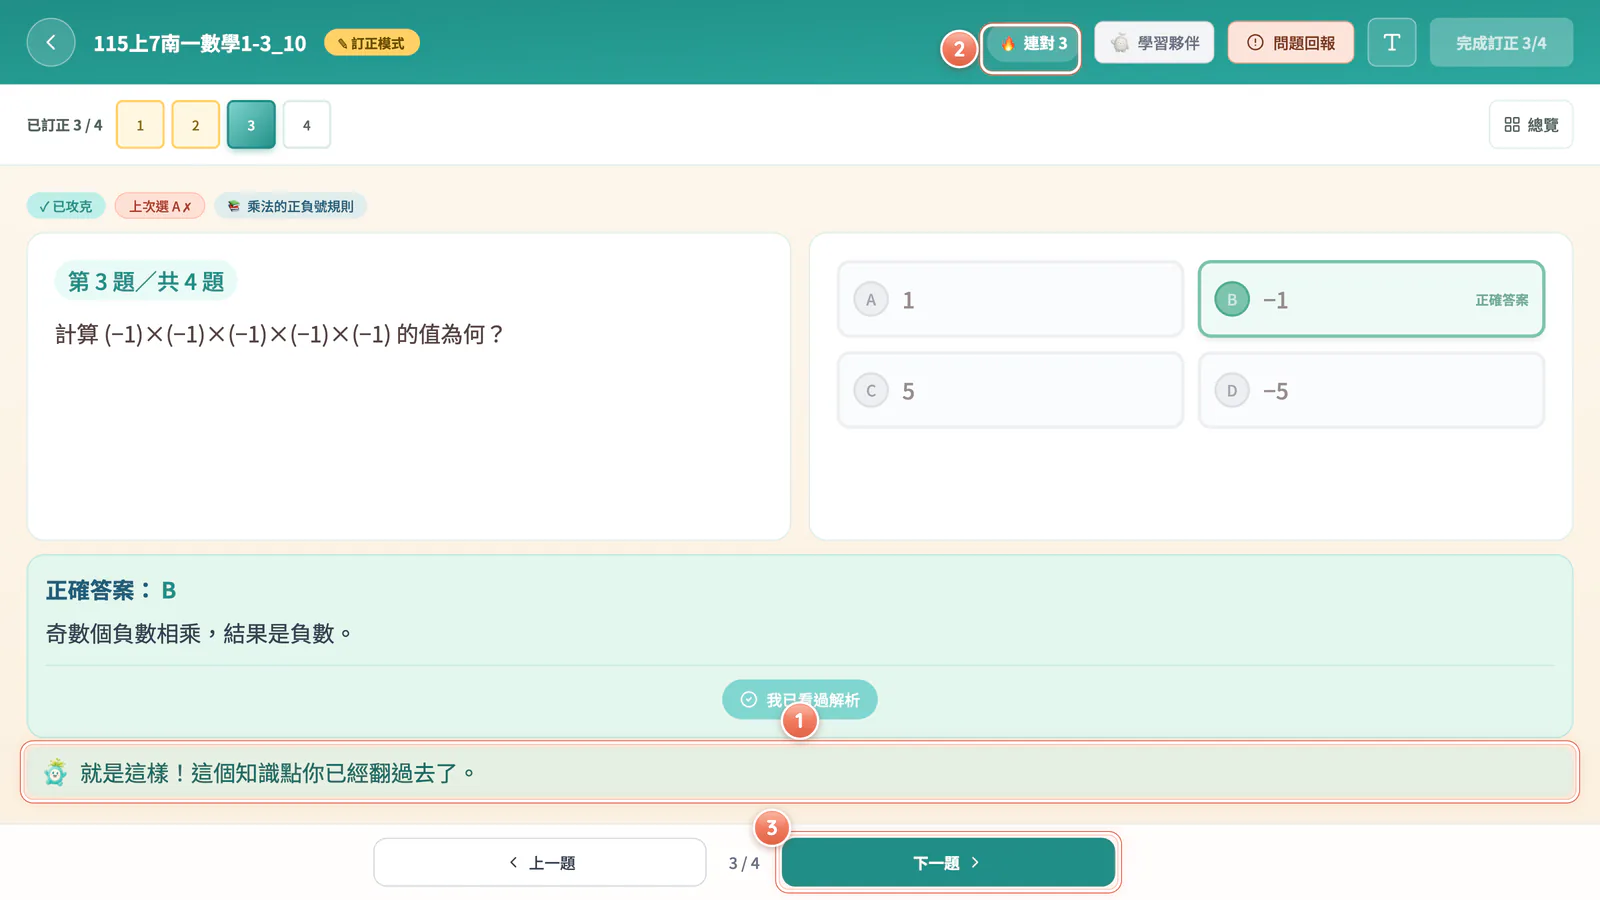Report a problem via 問題回報
This screenshot has height=900, width=1600.
coord(1291,43)
